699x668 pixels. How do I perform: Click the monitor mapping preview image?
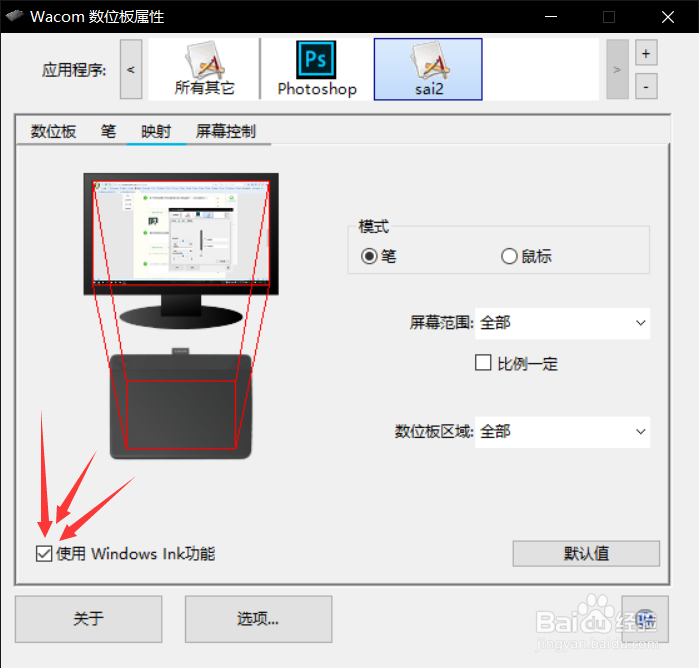(x=181, y=251)
